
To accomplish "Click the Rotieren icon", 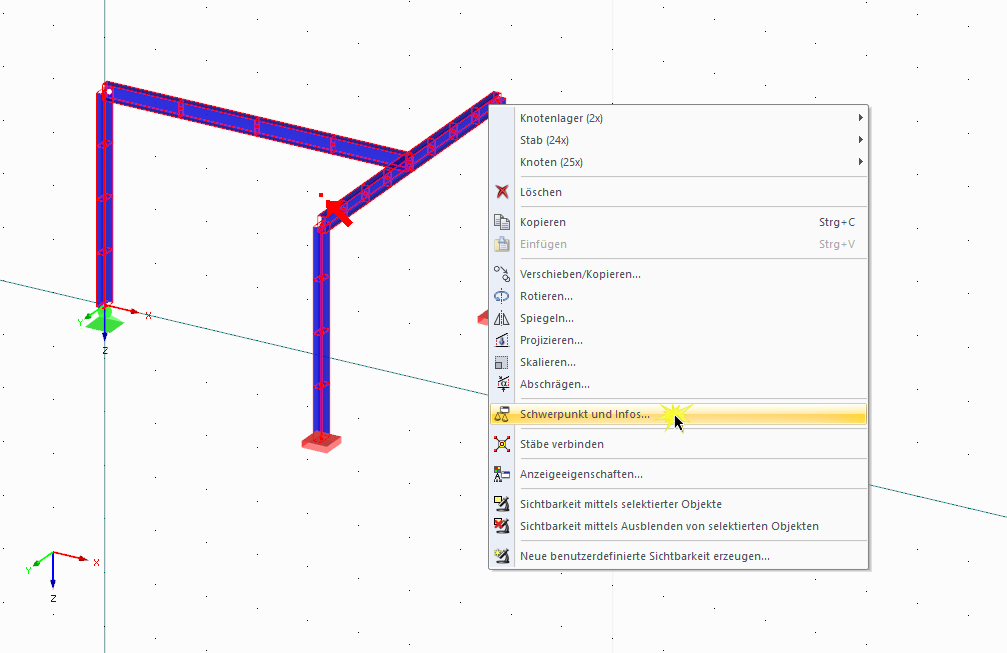I will (x=502, y=296).
